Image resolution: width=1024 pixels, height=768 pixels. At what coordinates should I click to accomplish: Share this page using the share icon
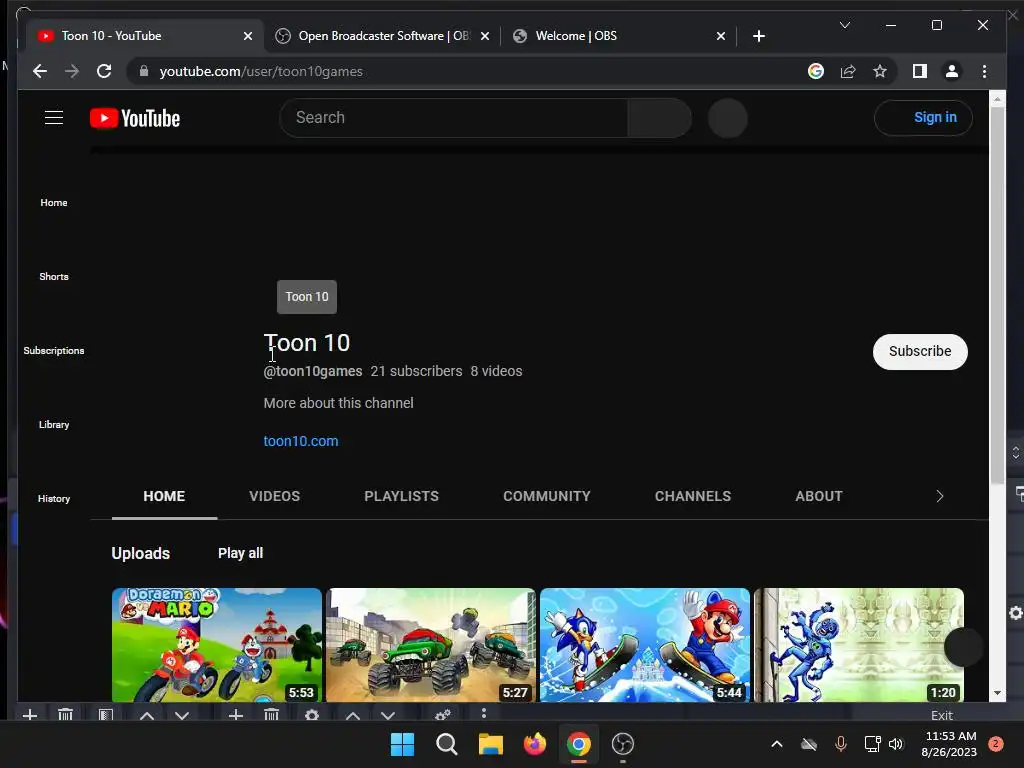(x=848, y=71)
